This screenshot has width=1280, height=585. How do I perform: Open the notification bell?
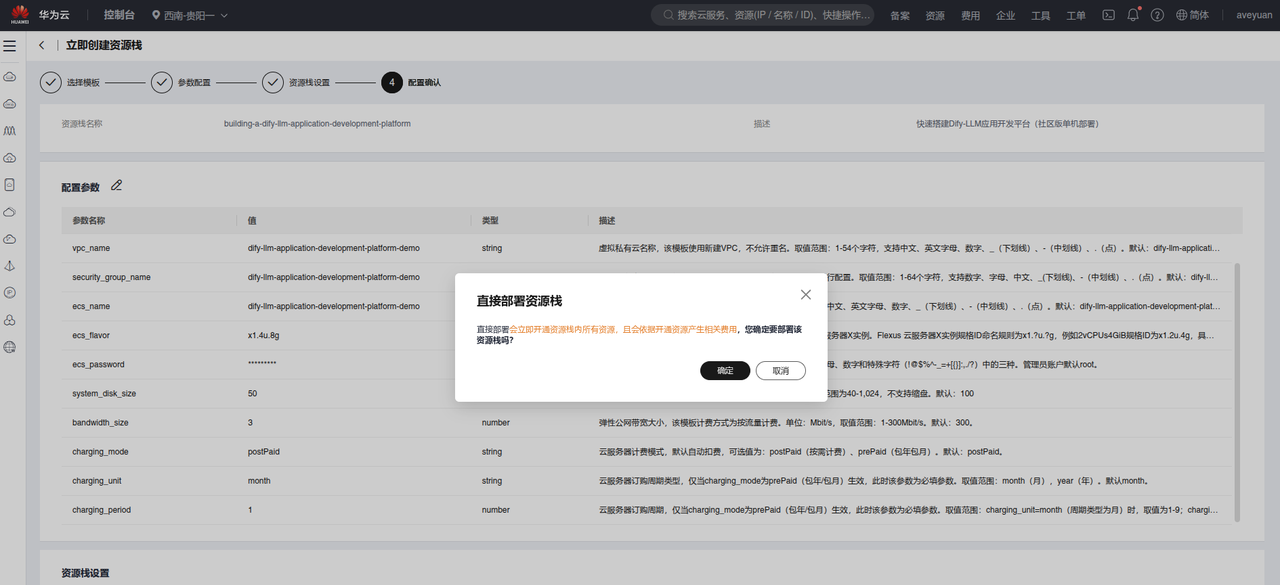click(1133, 15)
